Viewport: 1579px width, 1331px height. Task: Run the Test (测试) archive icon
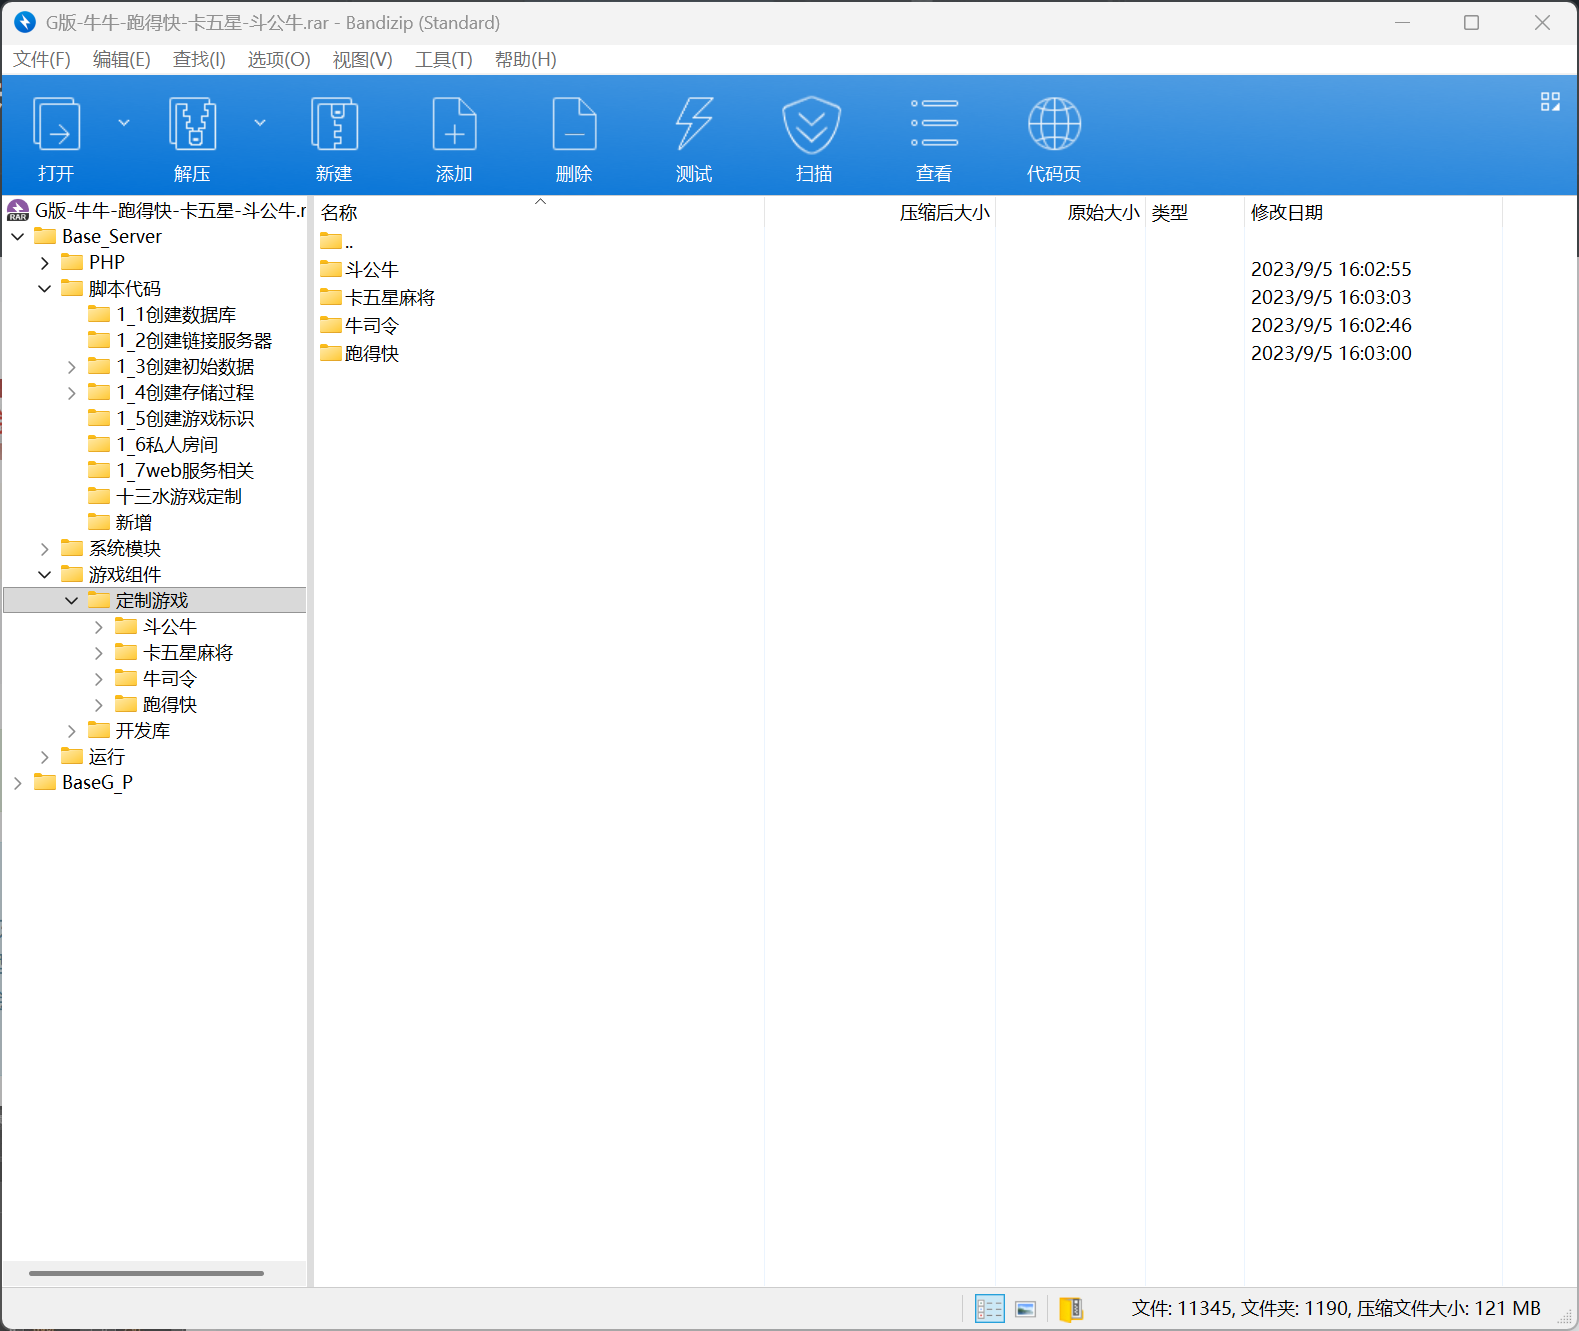[694, 125]
